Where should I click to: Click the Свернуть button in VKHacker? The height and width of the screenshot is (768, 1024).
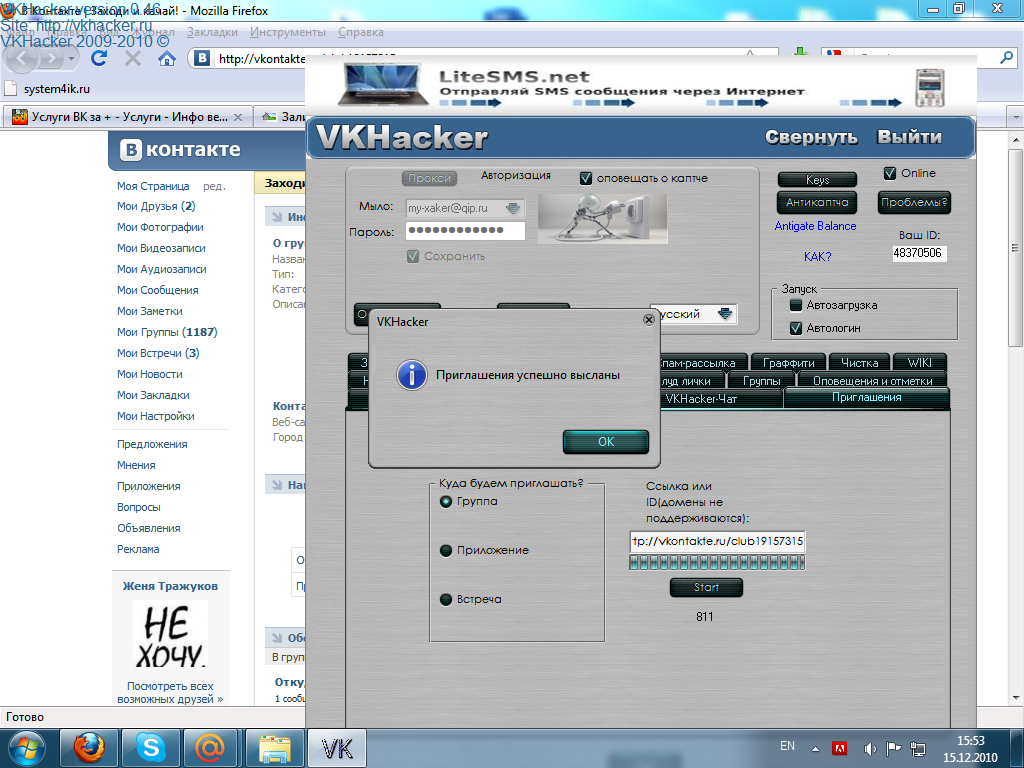(811, 137)
